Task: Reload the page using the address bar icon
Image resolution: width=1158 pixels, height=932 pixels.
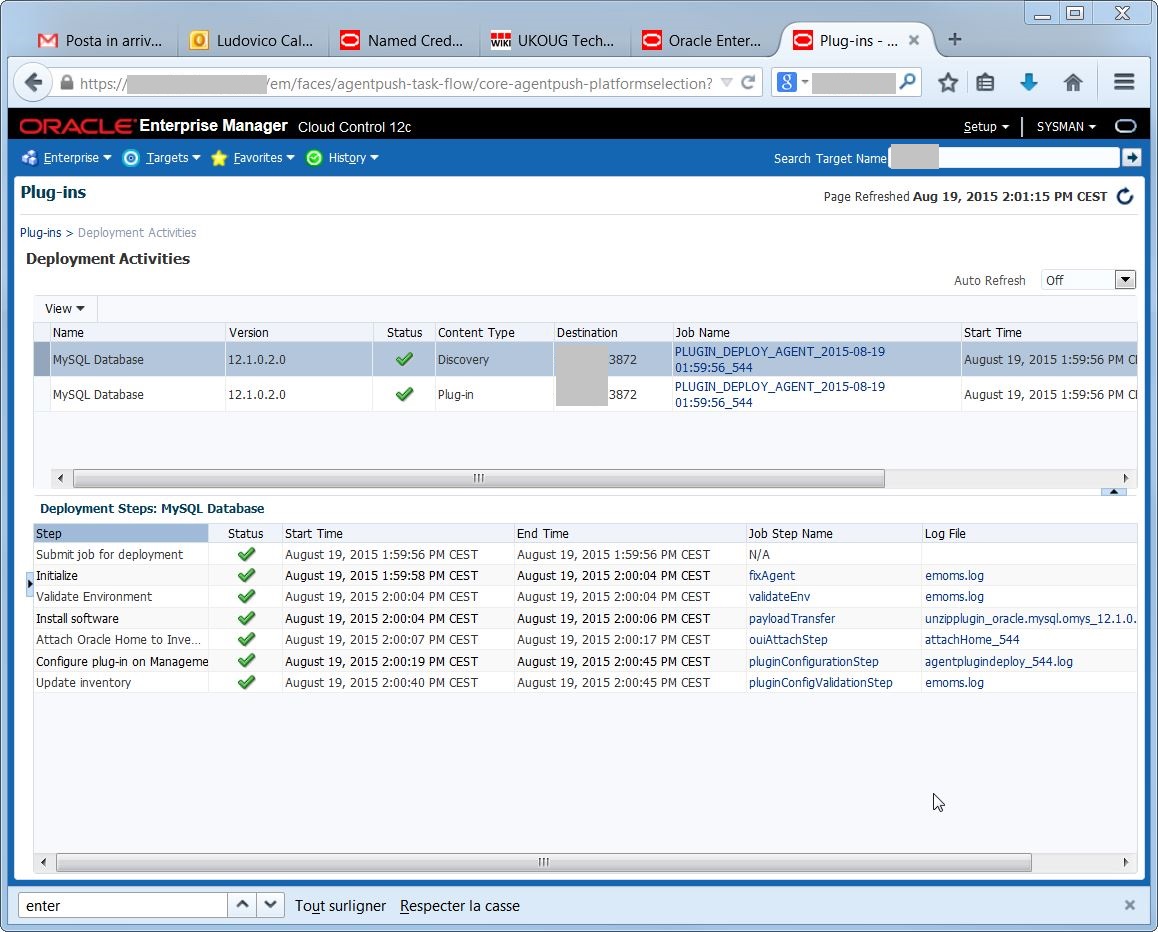Action: tap(748, 82)
